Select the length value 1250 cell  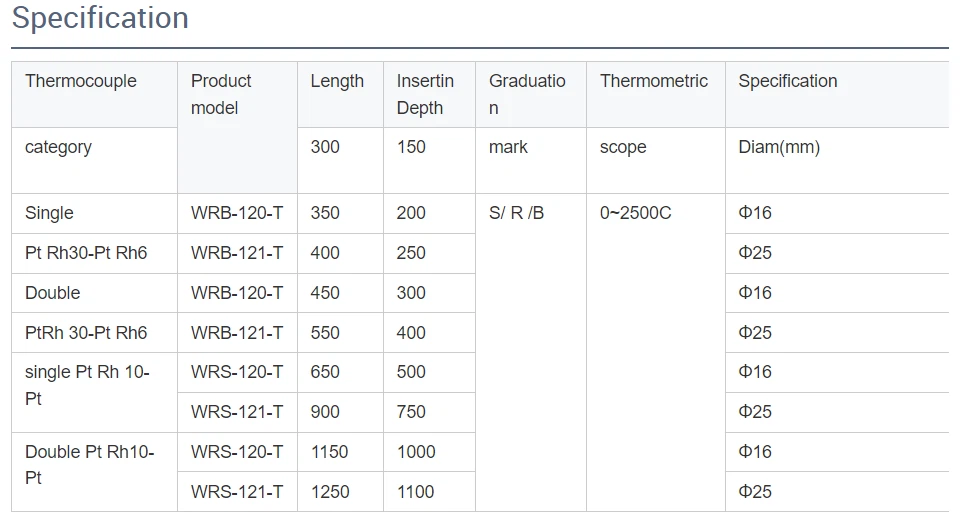pos(341,492)
